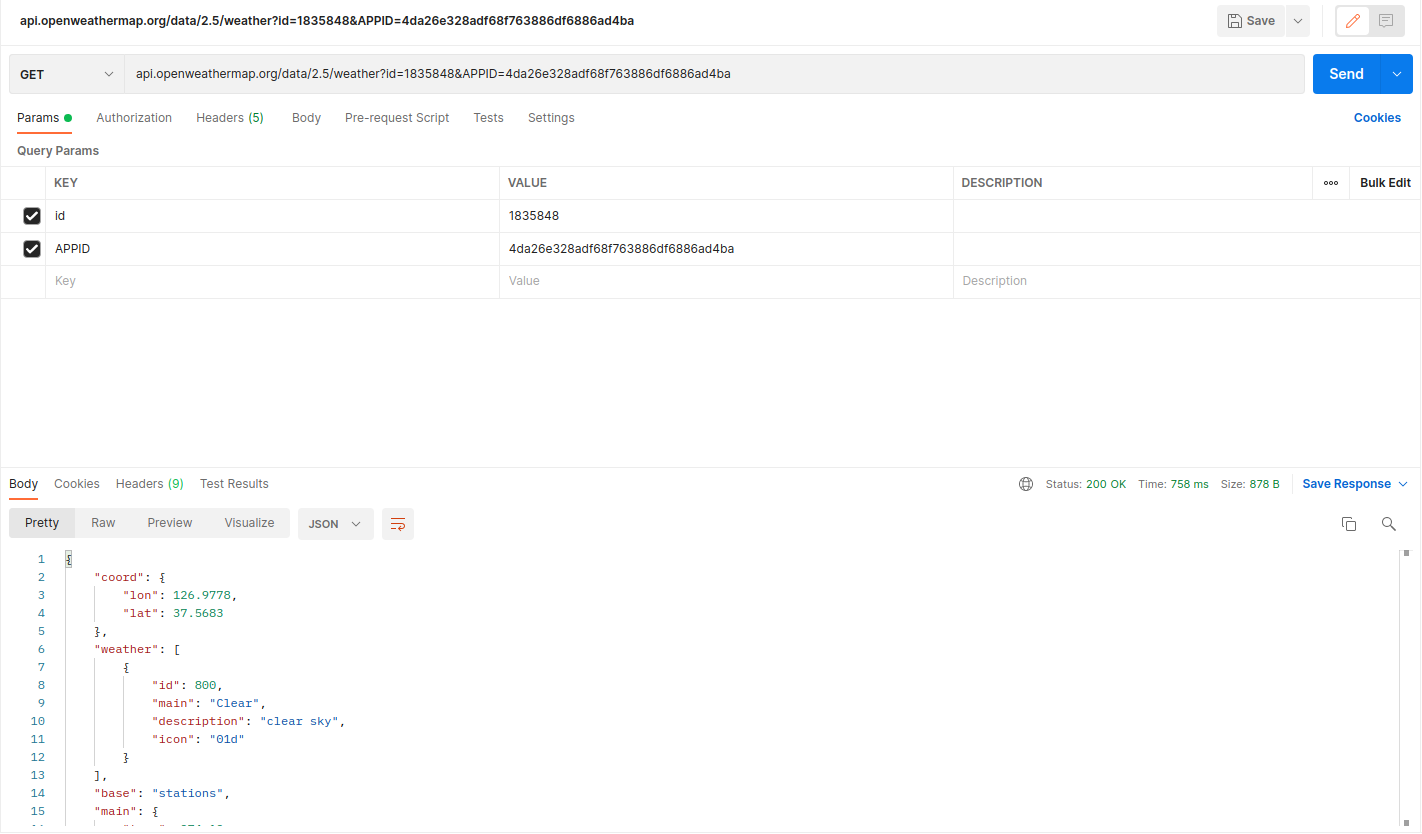Click the response body vertical scrollbar

1406,688
